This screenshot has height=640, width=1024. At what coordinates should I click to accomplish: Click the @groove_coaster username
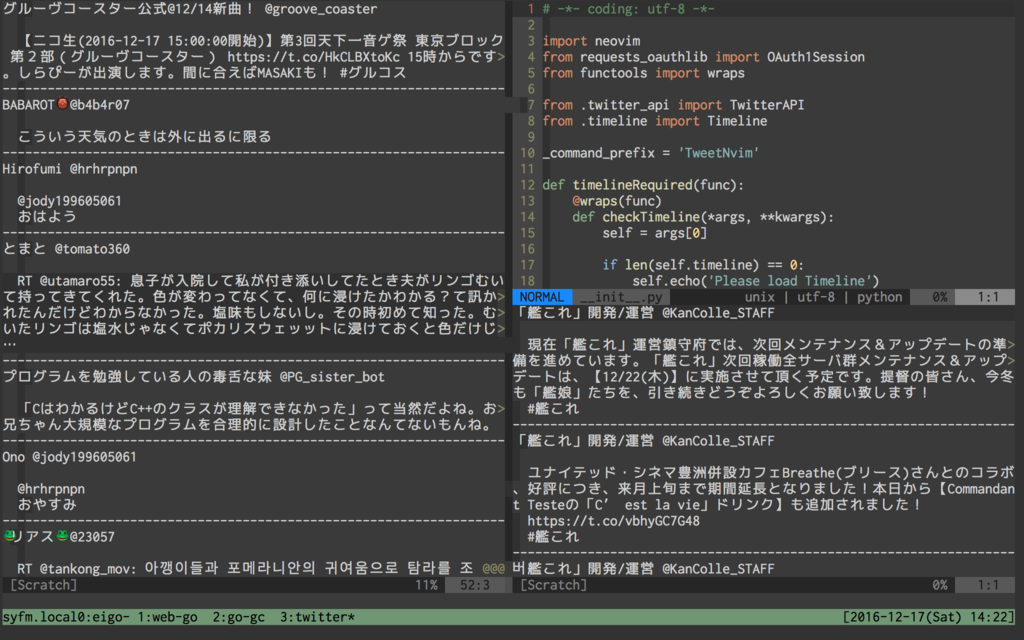point(321,9)
